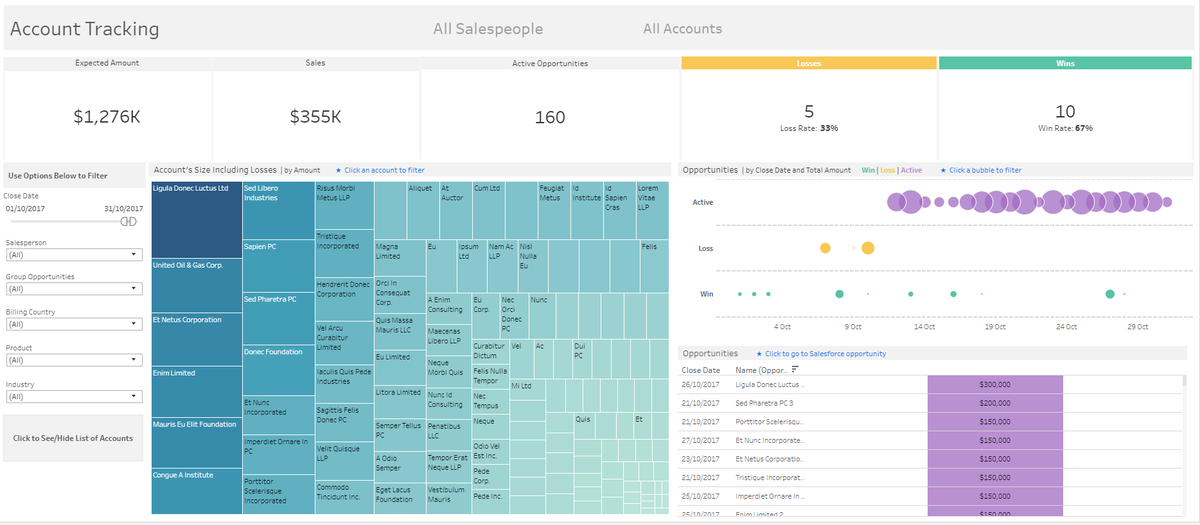Select the Sapien PC treemap tile
Screen dimensions: 1200x525
coord(278,266)
